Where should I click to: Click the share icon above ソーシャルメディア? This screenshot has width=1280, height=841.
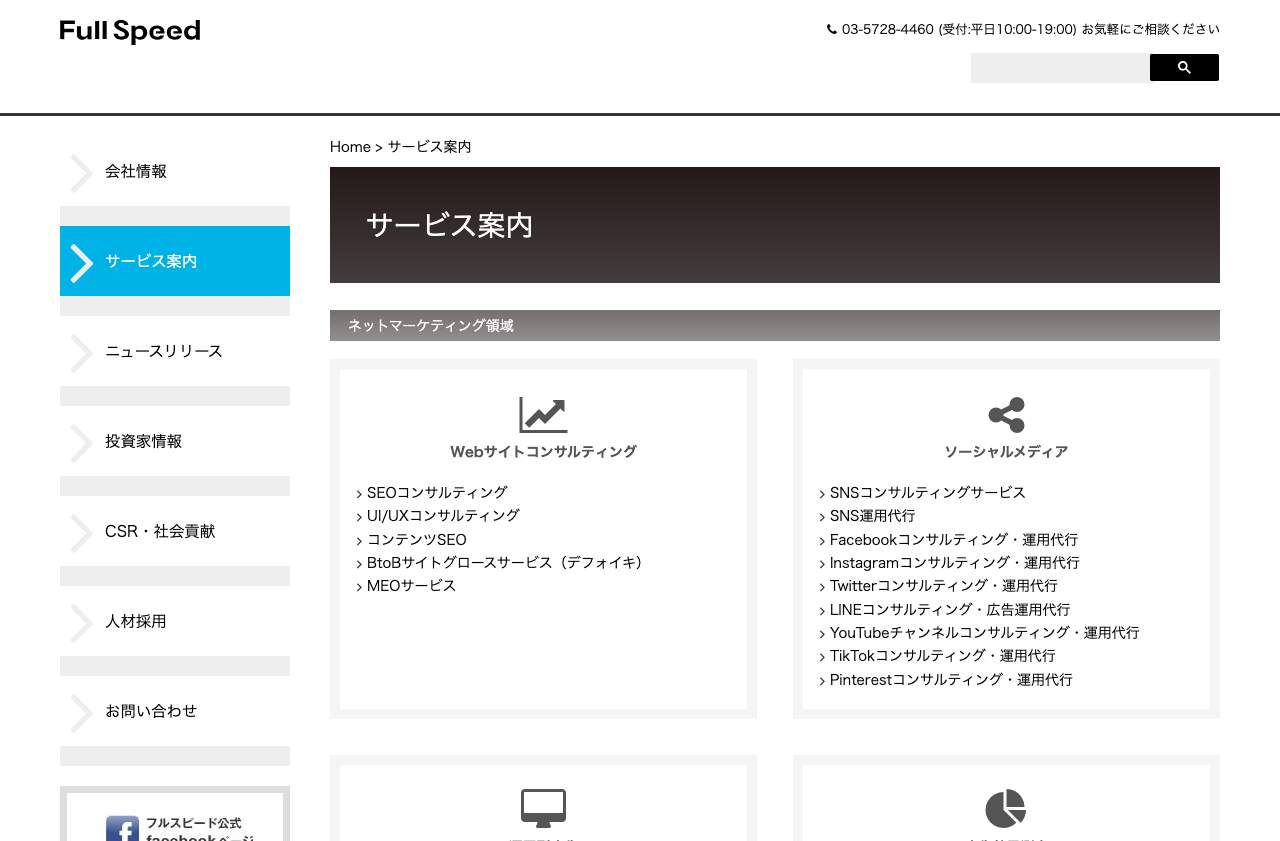(x=1005, y=412)
